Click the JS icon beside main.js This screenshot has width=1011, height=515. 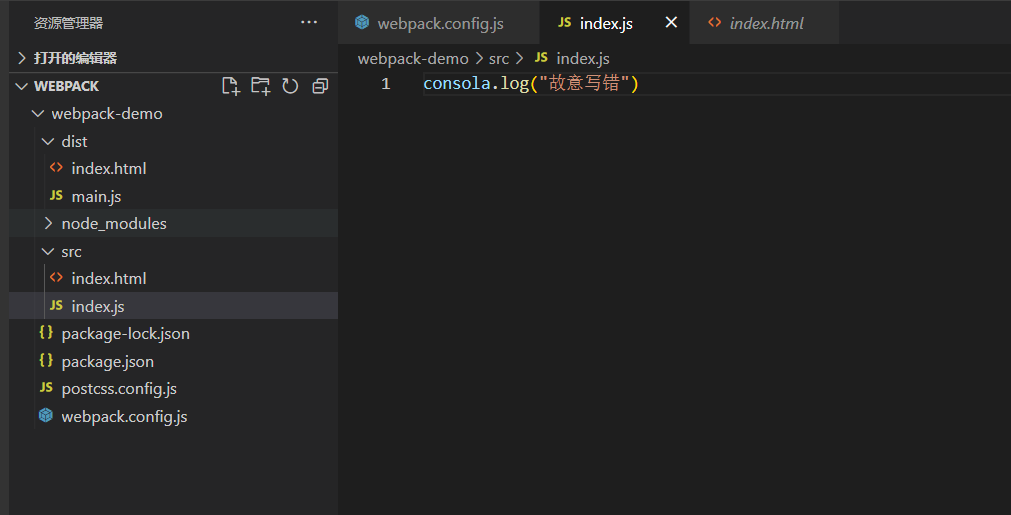pos(56,195)
